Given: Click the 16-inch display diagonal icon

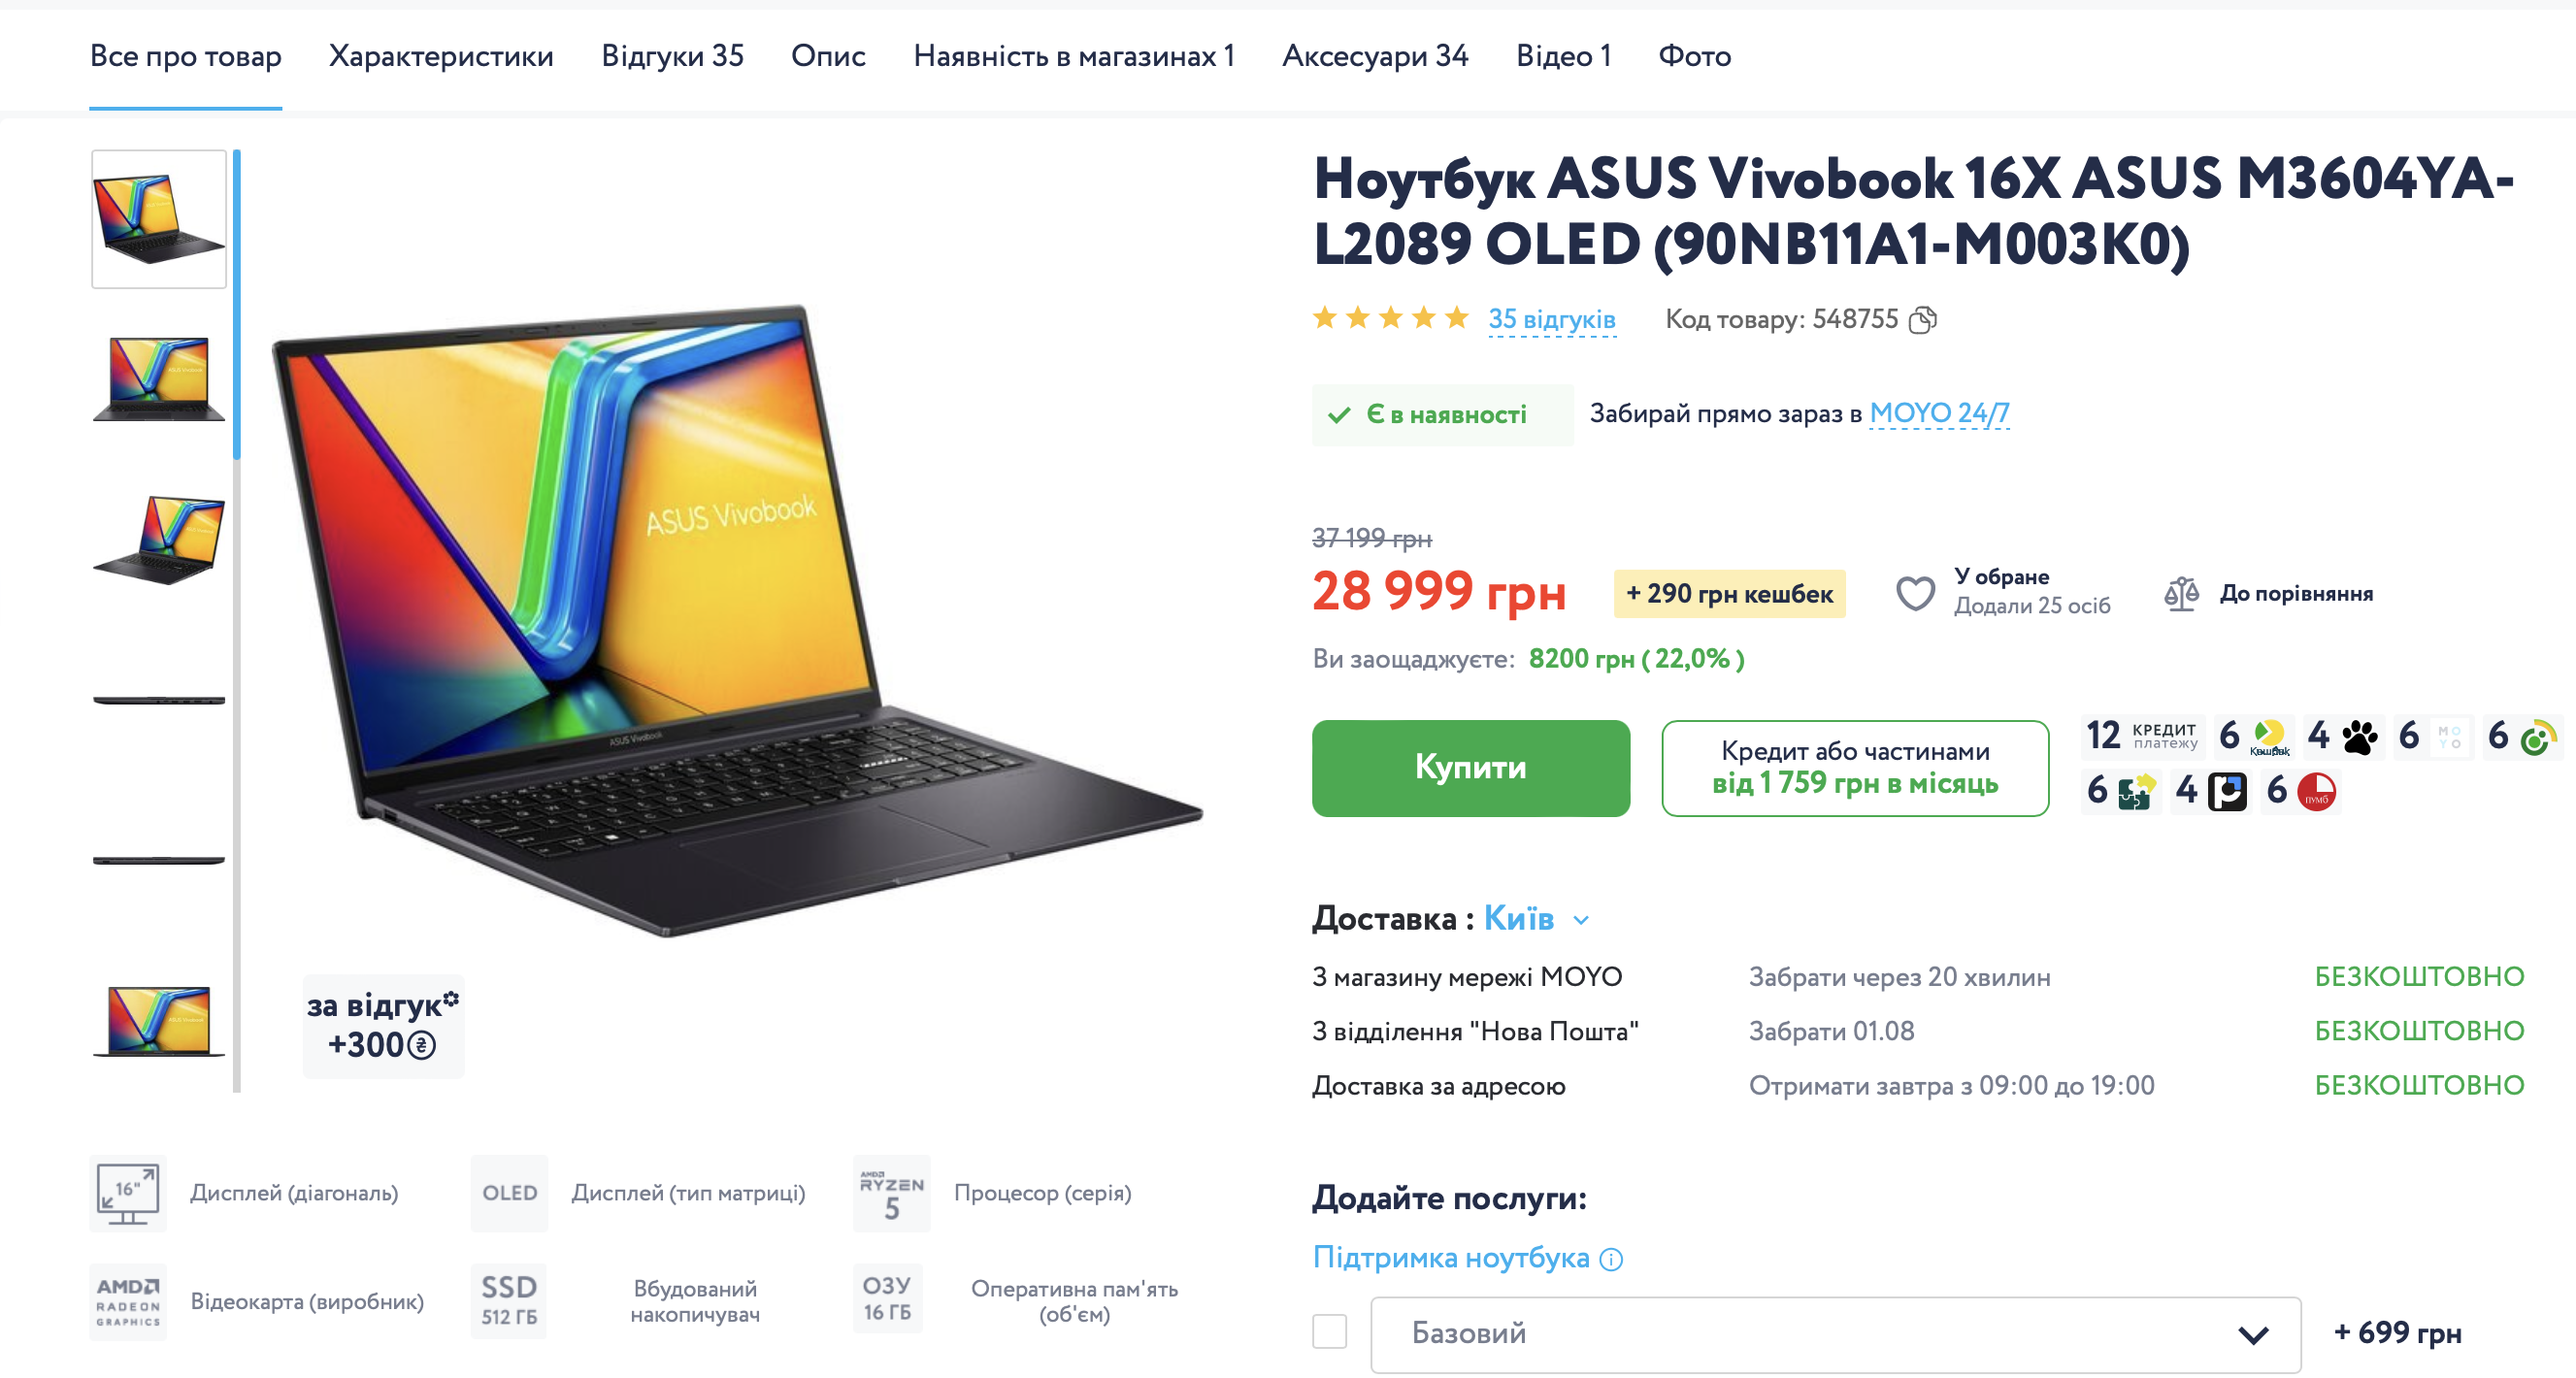Looking at the screenshot, I should tap(128, 1193).
